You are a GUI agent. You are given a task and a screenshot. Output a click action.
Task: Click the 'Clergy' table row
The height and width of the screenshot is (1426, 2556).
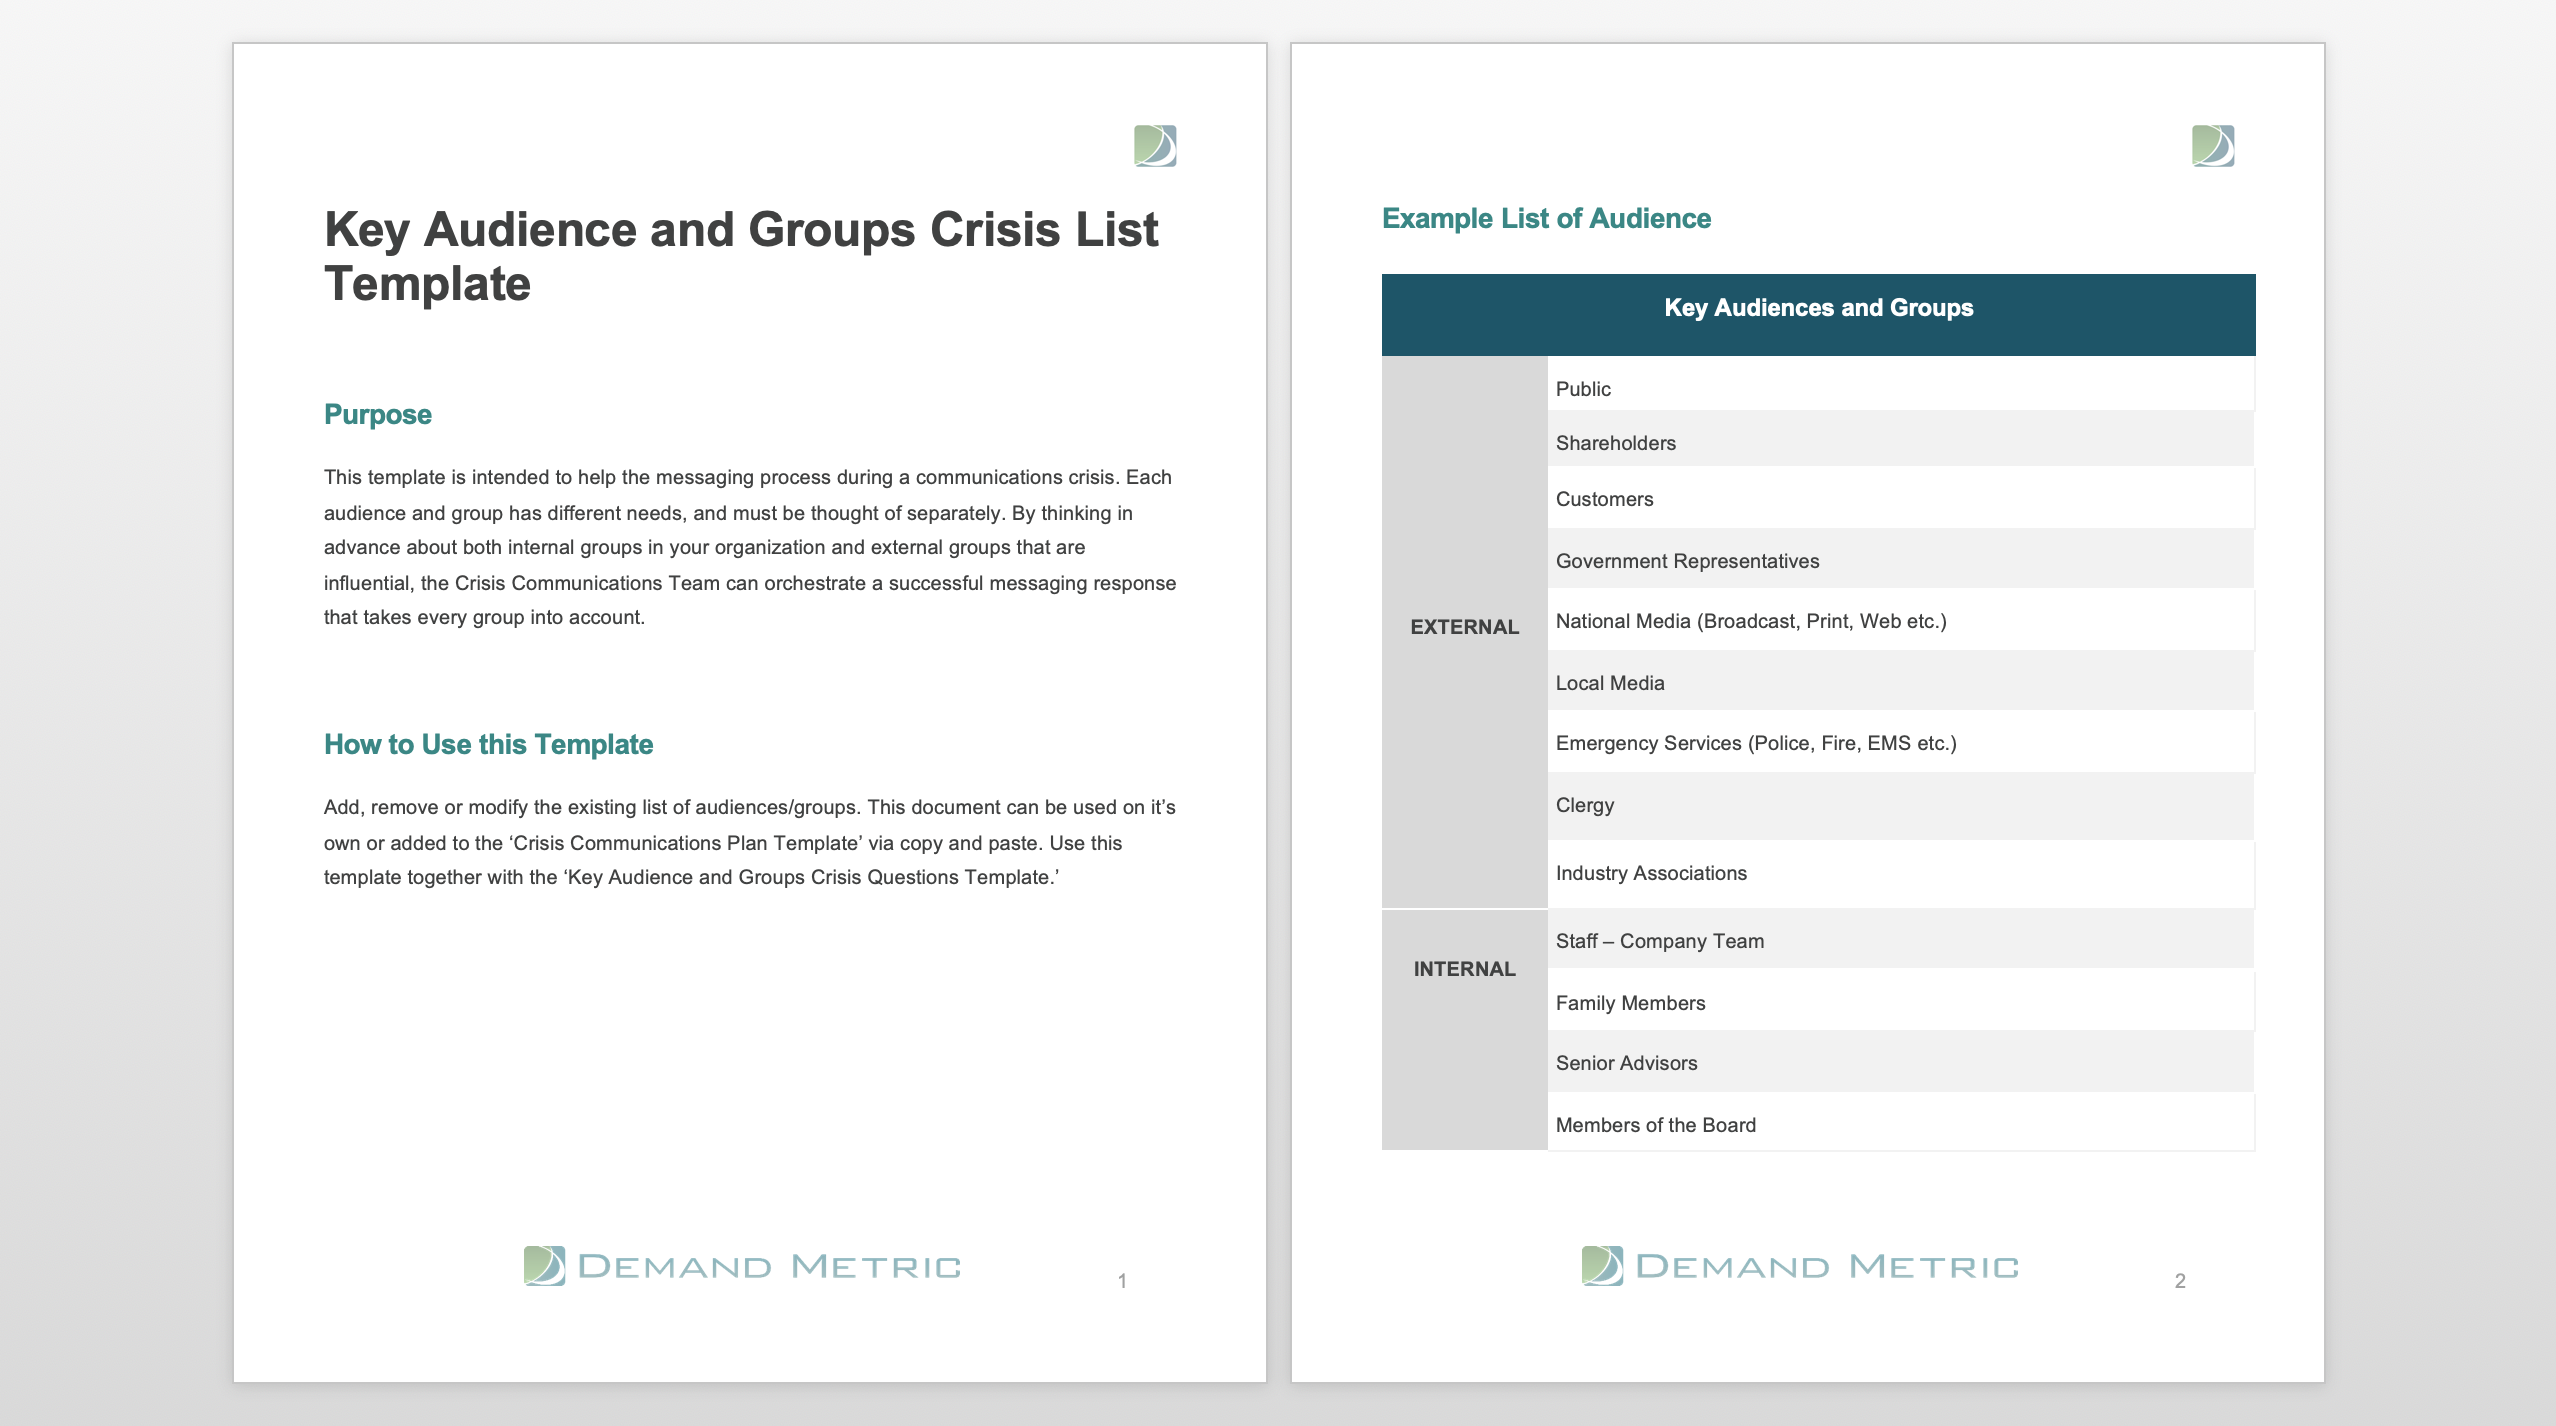coord(1901,807)
